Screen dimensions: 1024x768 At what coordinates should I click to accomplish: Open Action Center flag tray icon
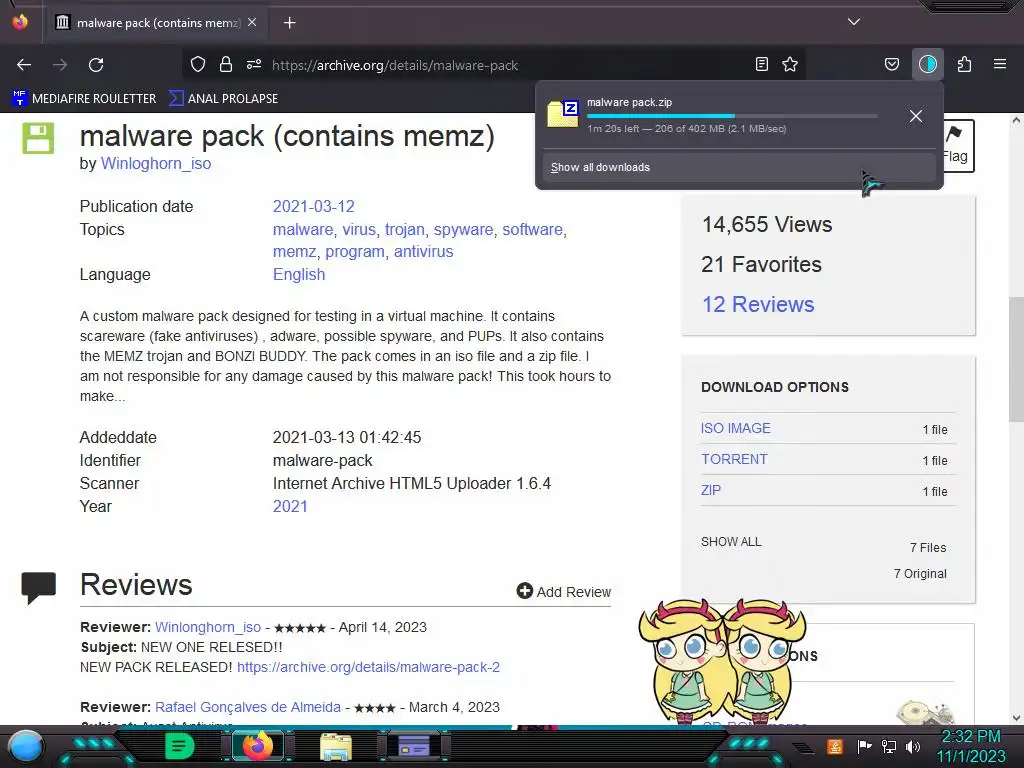pos(864,746)
